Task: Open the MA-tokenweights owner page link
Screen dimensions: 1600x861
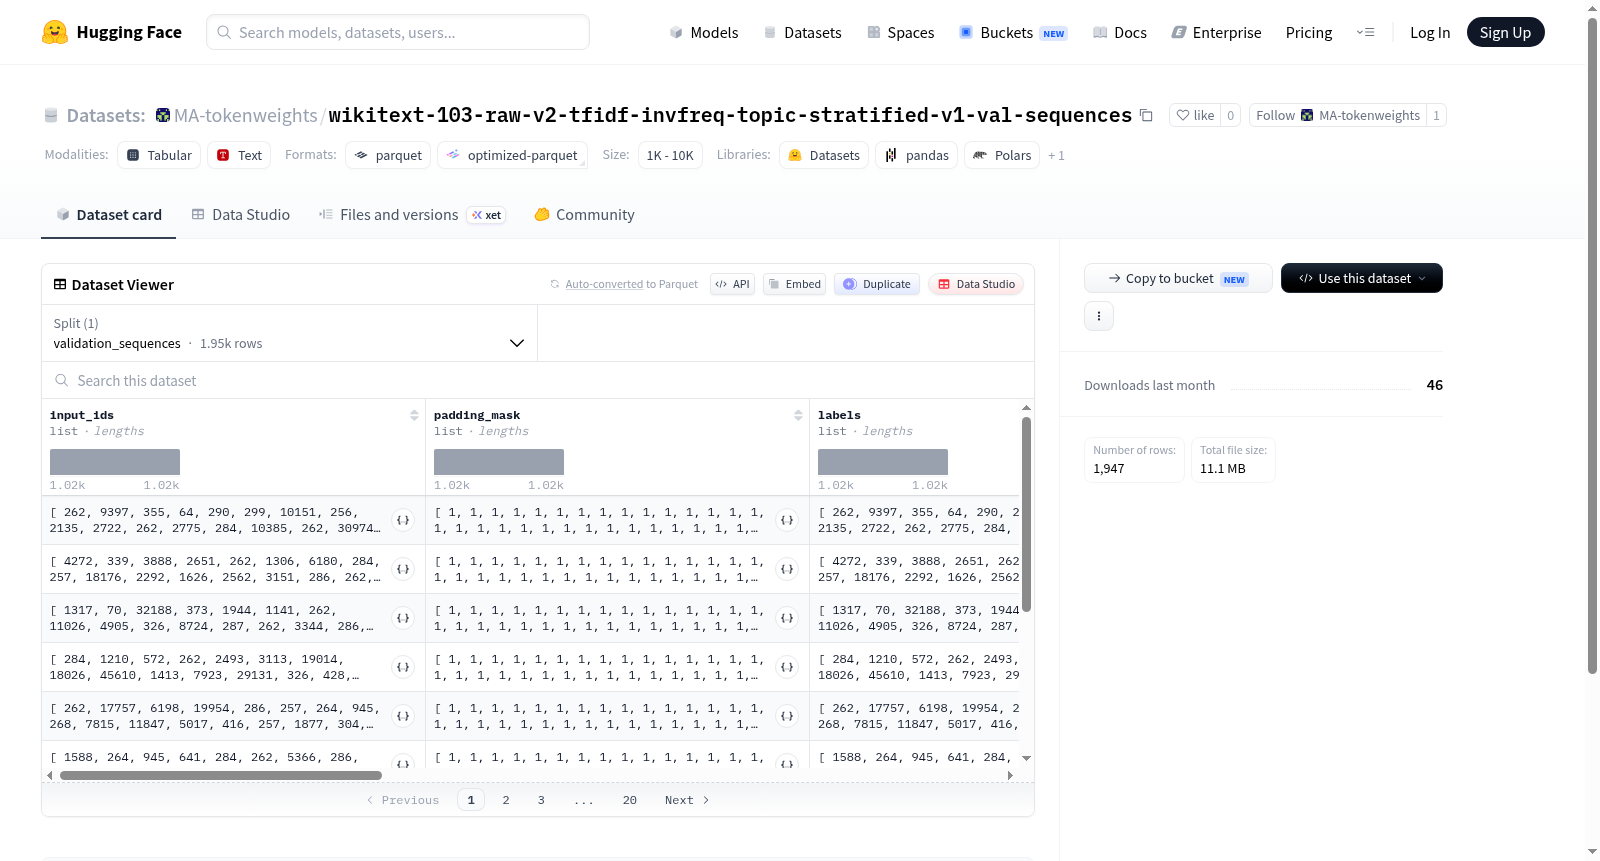Action: 245,115
